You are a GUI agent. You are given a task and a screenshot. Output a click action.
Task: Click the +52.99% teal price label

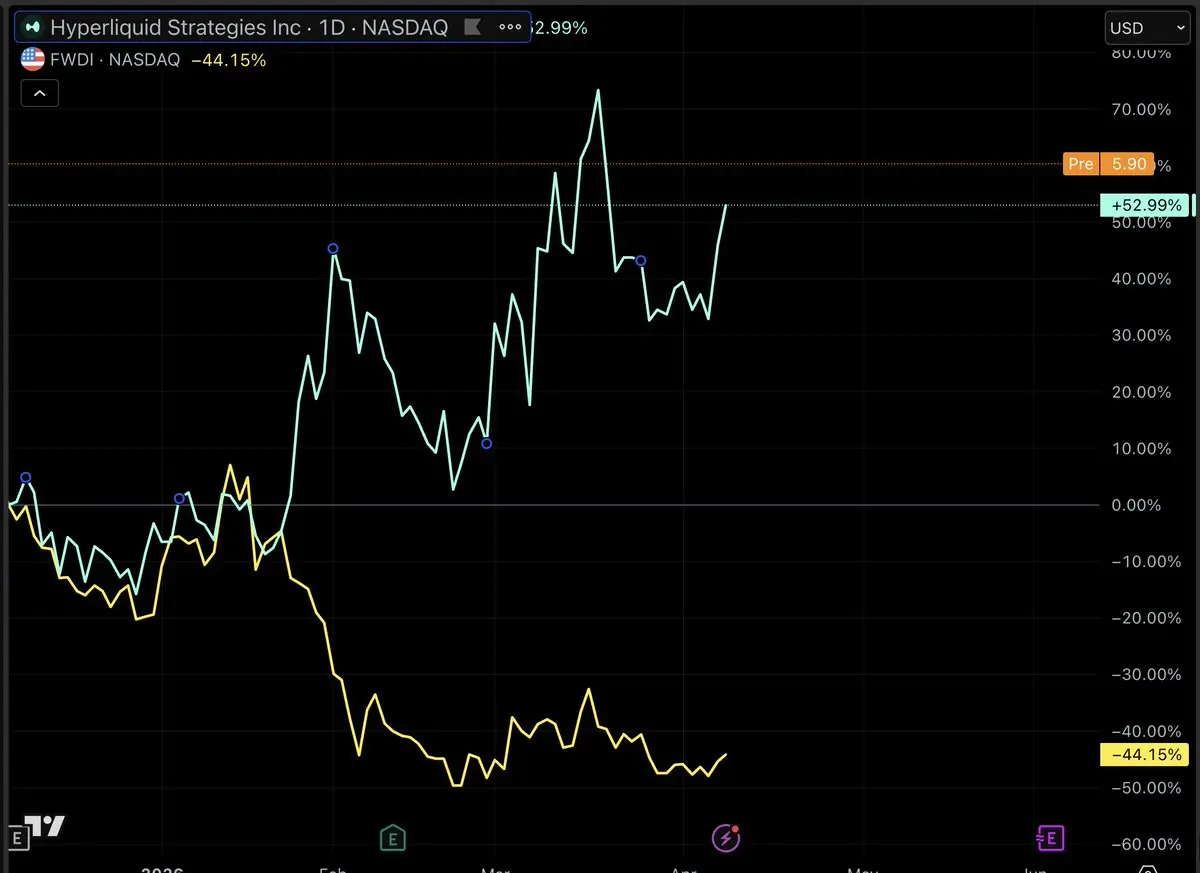coord(1146,205)
